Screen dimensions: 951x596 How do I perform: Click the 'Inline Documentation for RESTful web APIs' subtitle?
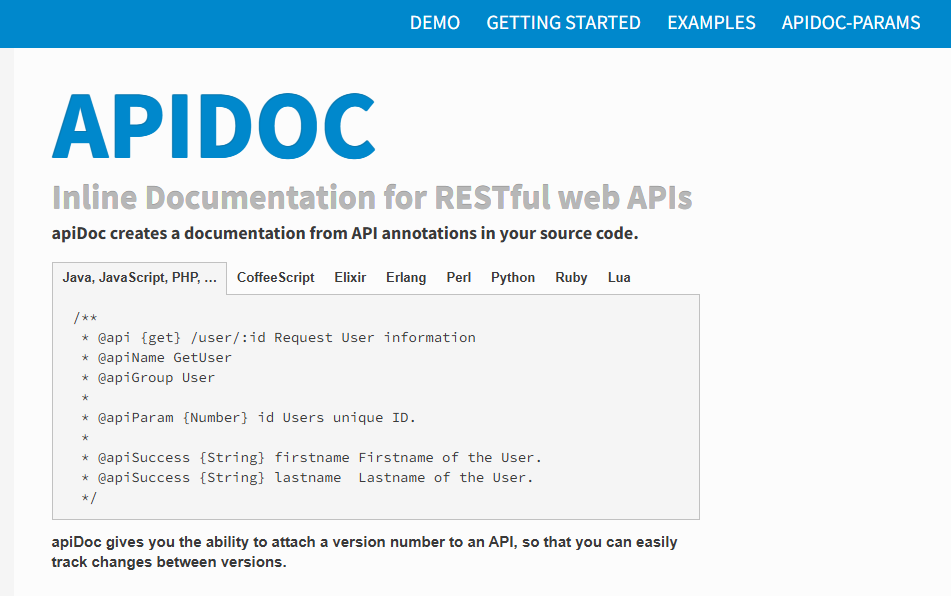point(372,198)
